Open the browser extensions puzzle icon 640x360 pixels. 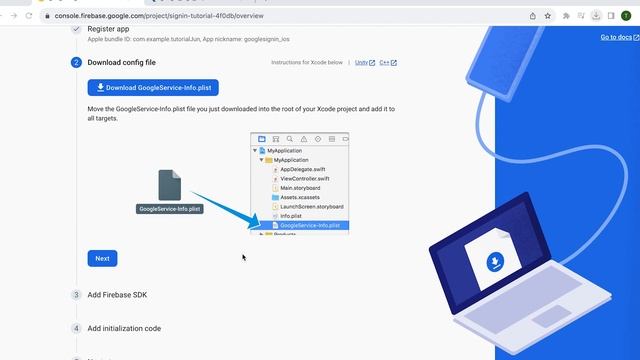566,16
